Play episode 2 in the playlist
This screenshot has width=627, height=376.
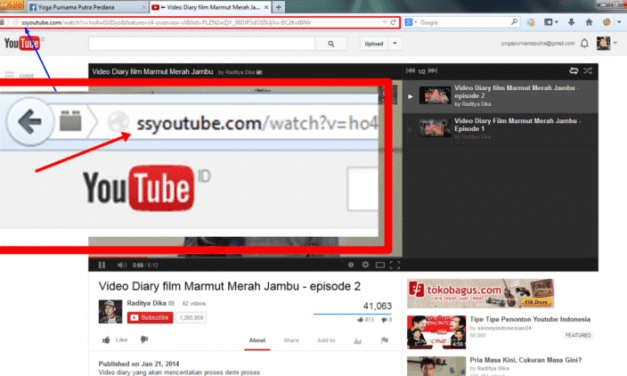(x=500, y=96)
